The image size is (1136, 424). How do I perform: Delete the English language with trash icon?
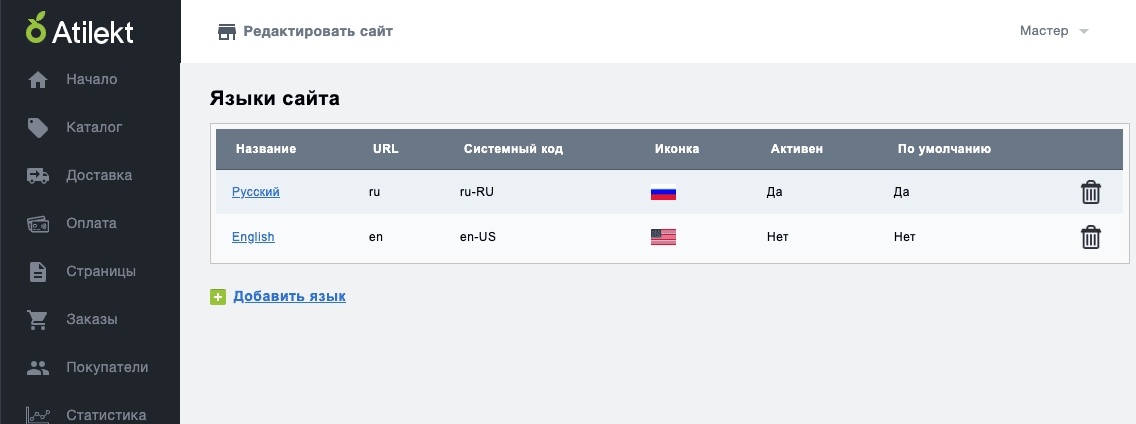pos(1090,237)
